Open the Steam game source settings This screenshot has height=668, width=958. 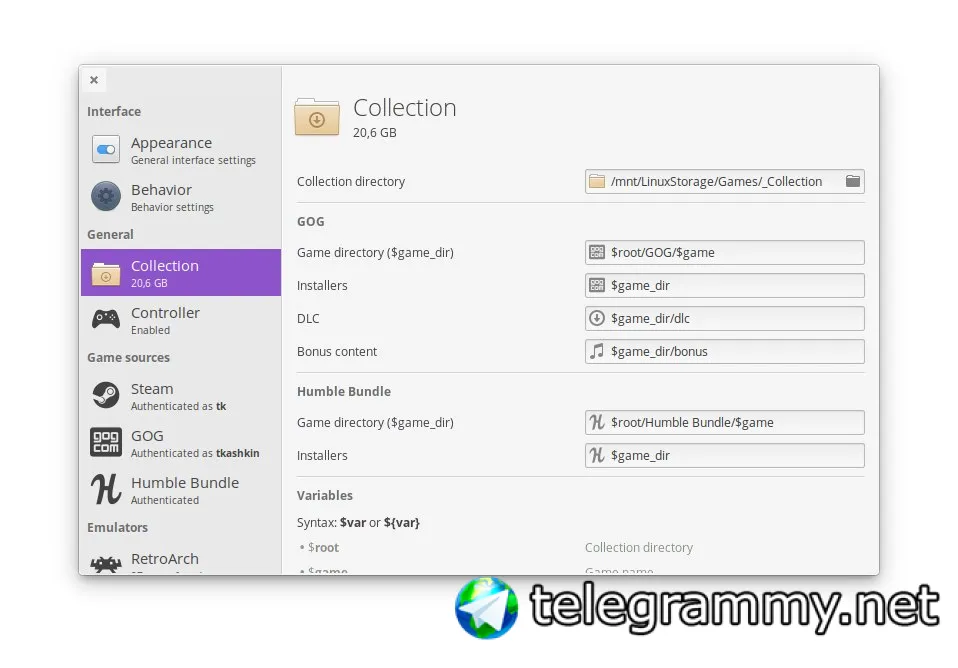[x=181, y=396]
